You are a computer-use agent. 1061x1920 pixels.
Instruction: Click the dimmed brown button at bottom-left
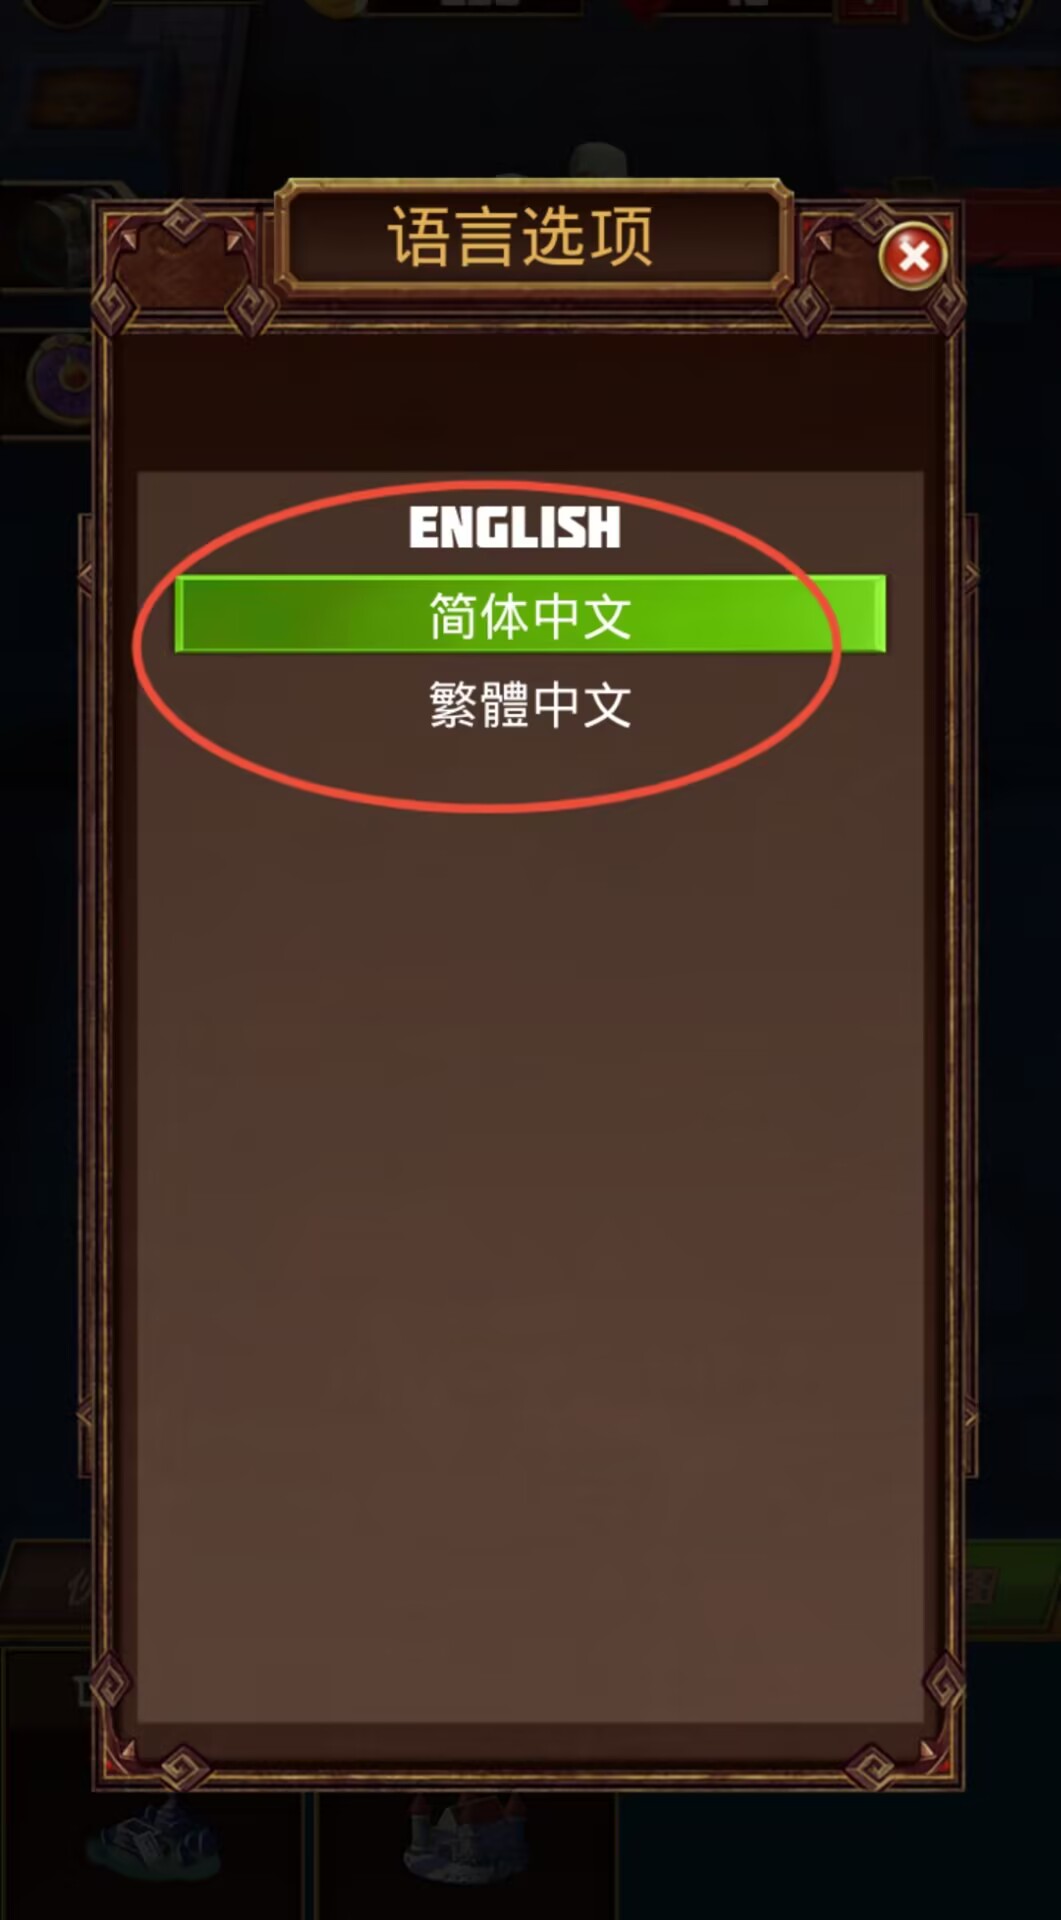pyautogui.click(x=48, y=1590)
